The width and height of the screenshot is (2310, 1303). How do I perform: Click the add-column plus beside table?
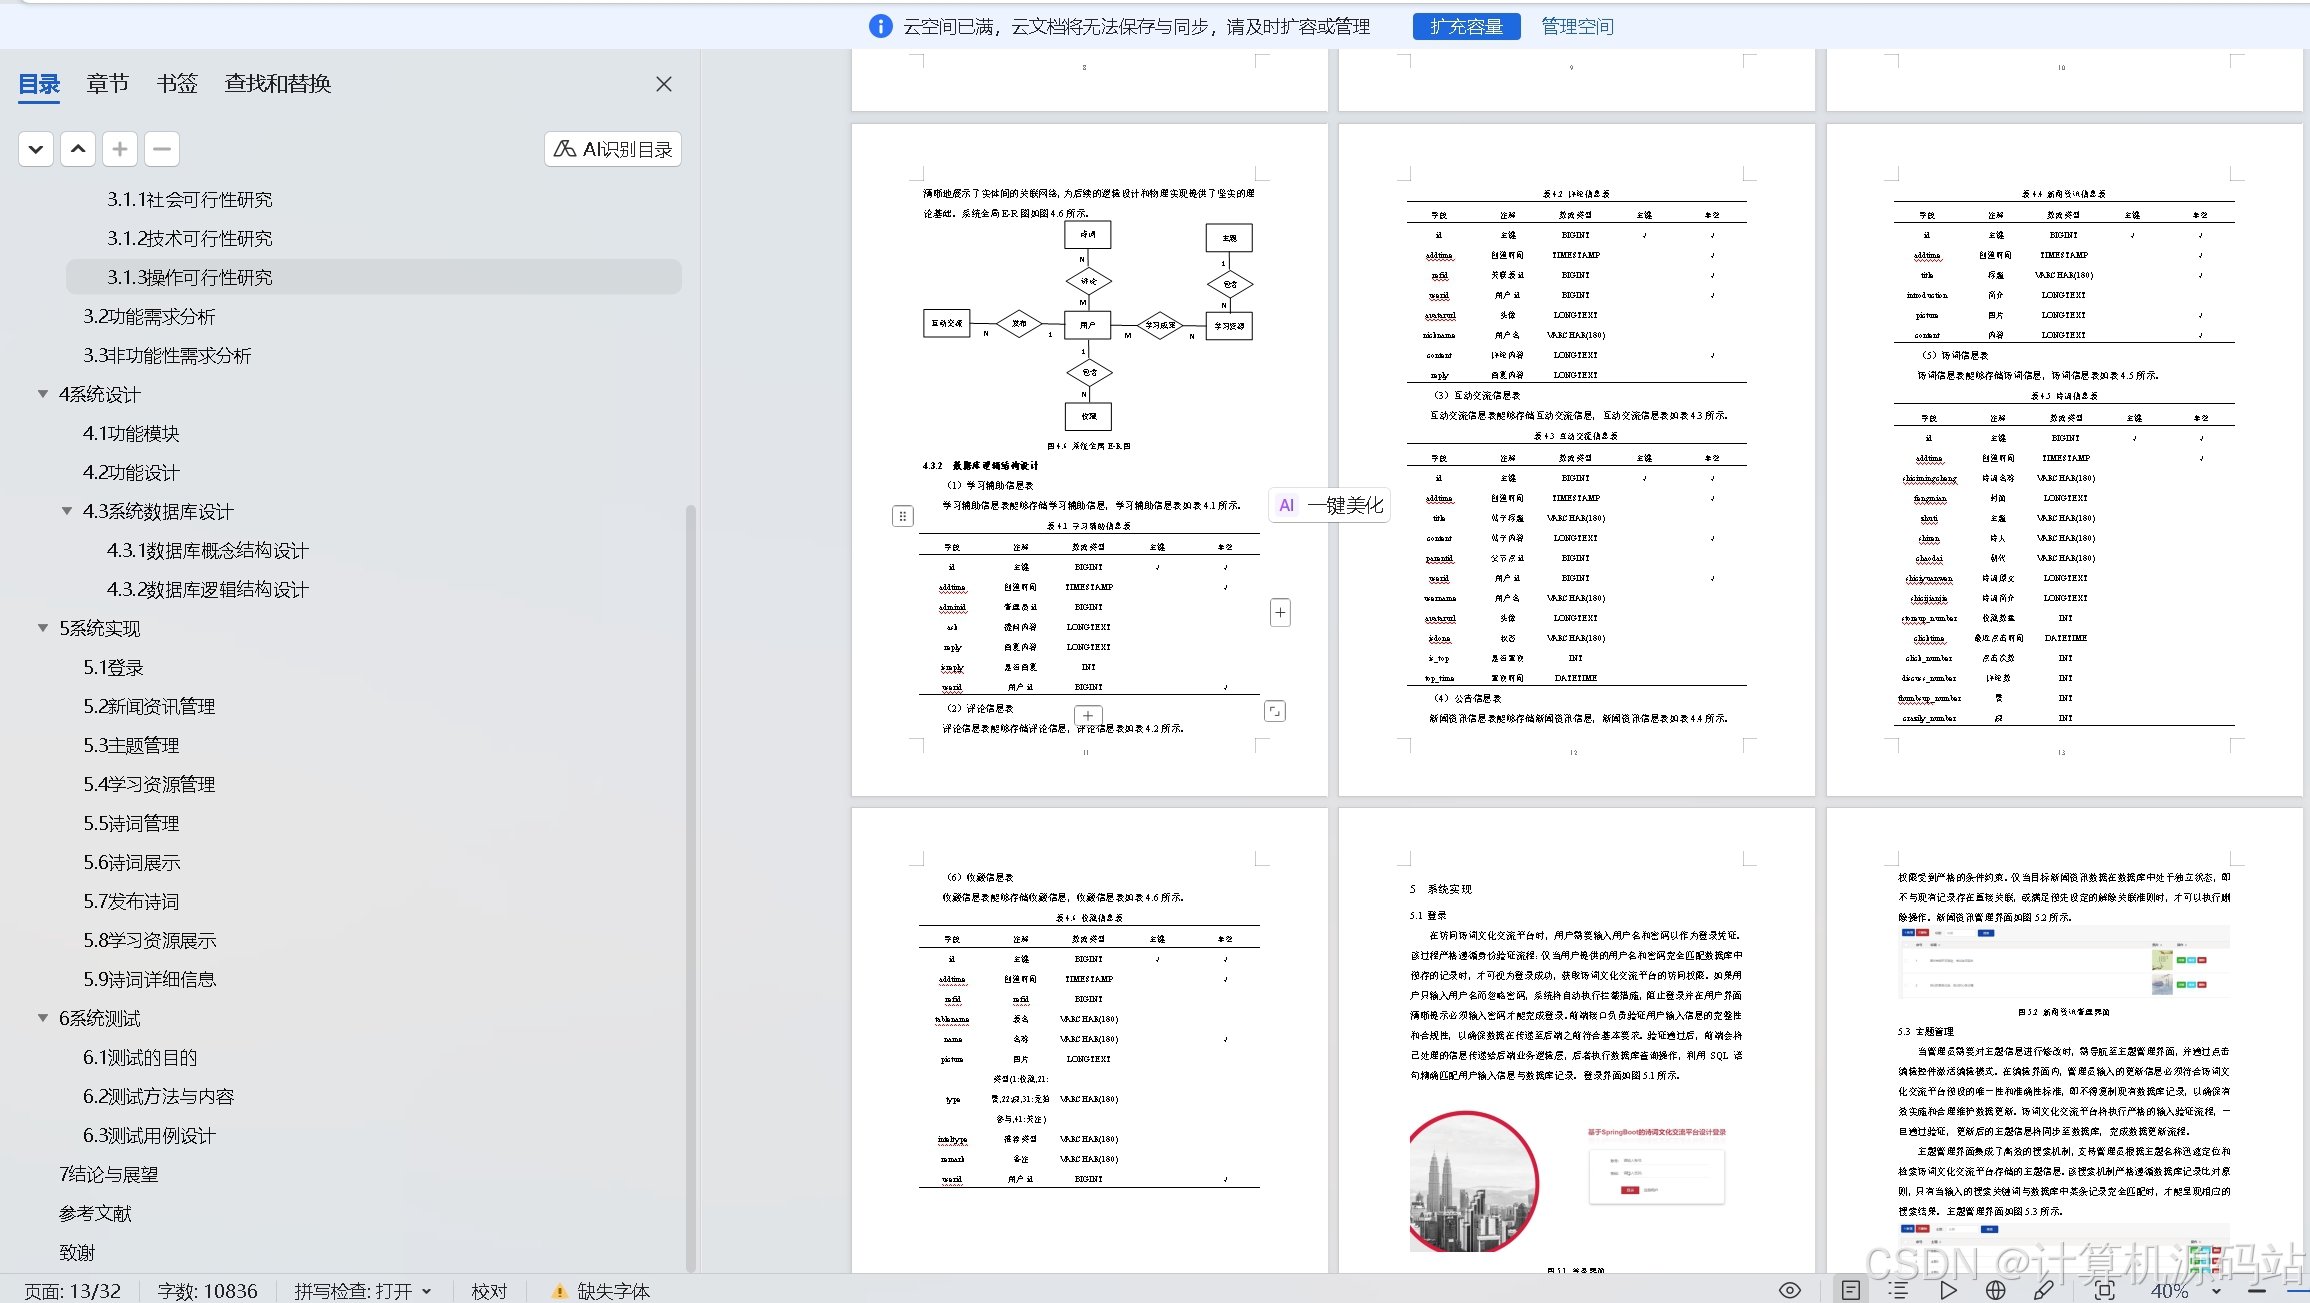[1280, 613]
